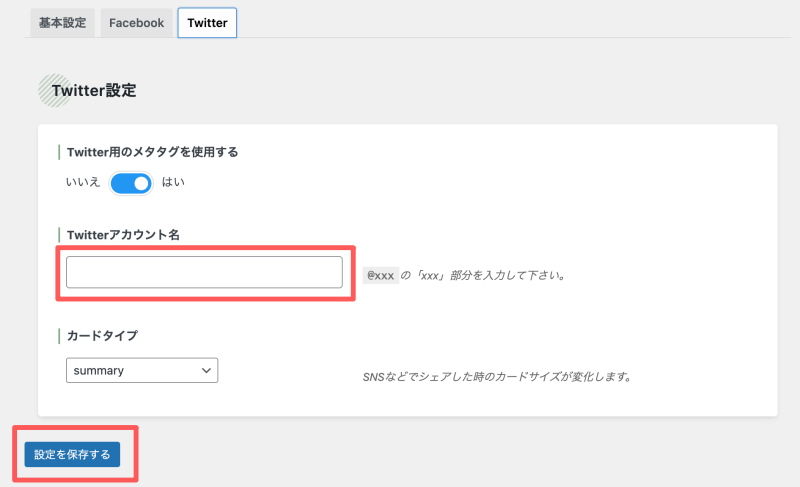Click the Twitter設定 heading text
Image resolution: width=800 pixels, height=487 pixels.
[94, 90]
